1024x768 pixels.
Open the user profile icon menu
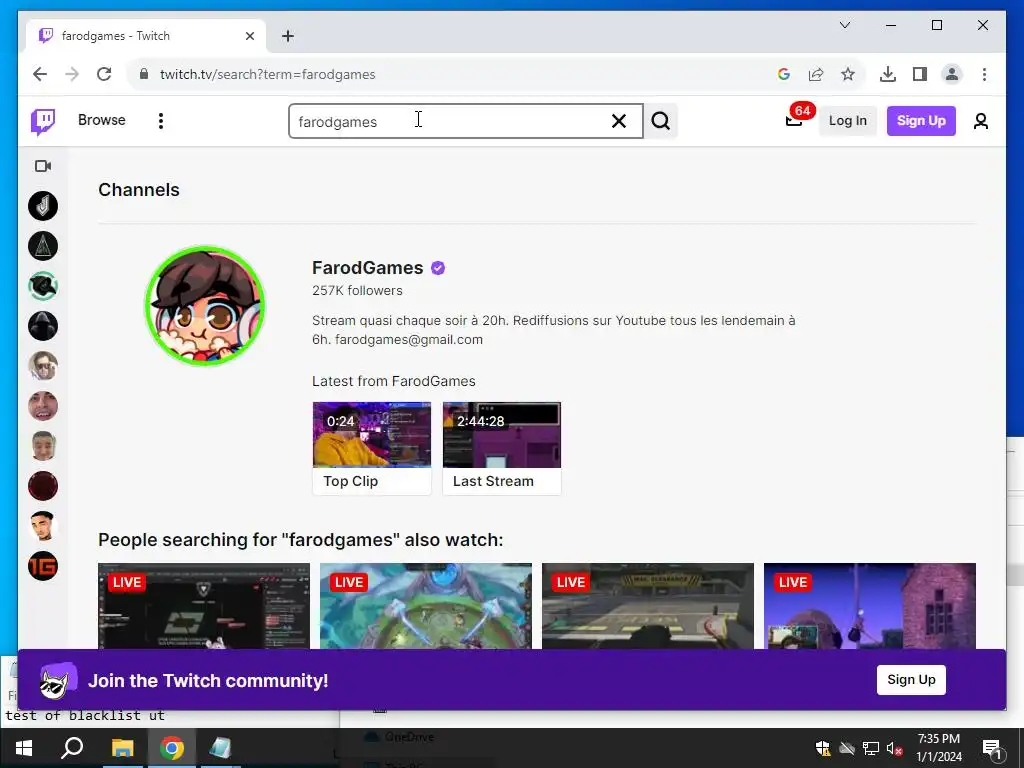click(980, 121)
